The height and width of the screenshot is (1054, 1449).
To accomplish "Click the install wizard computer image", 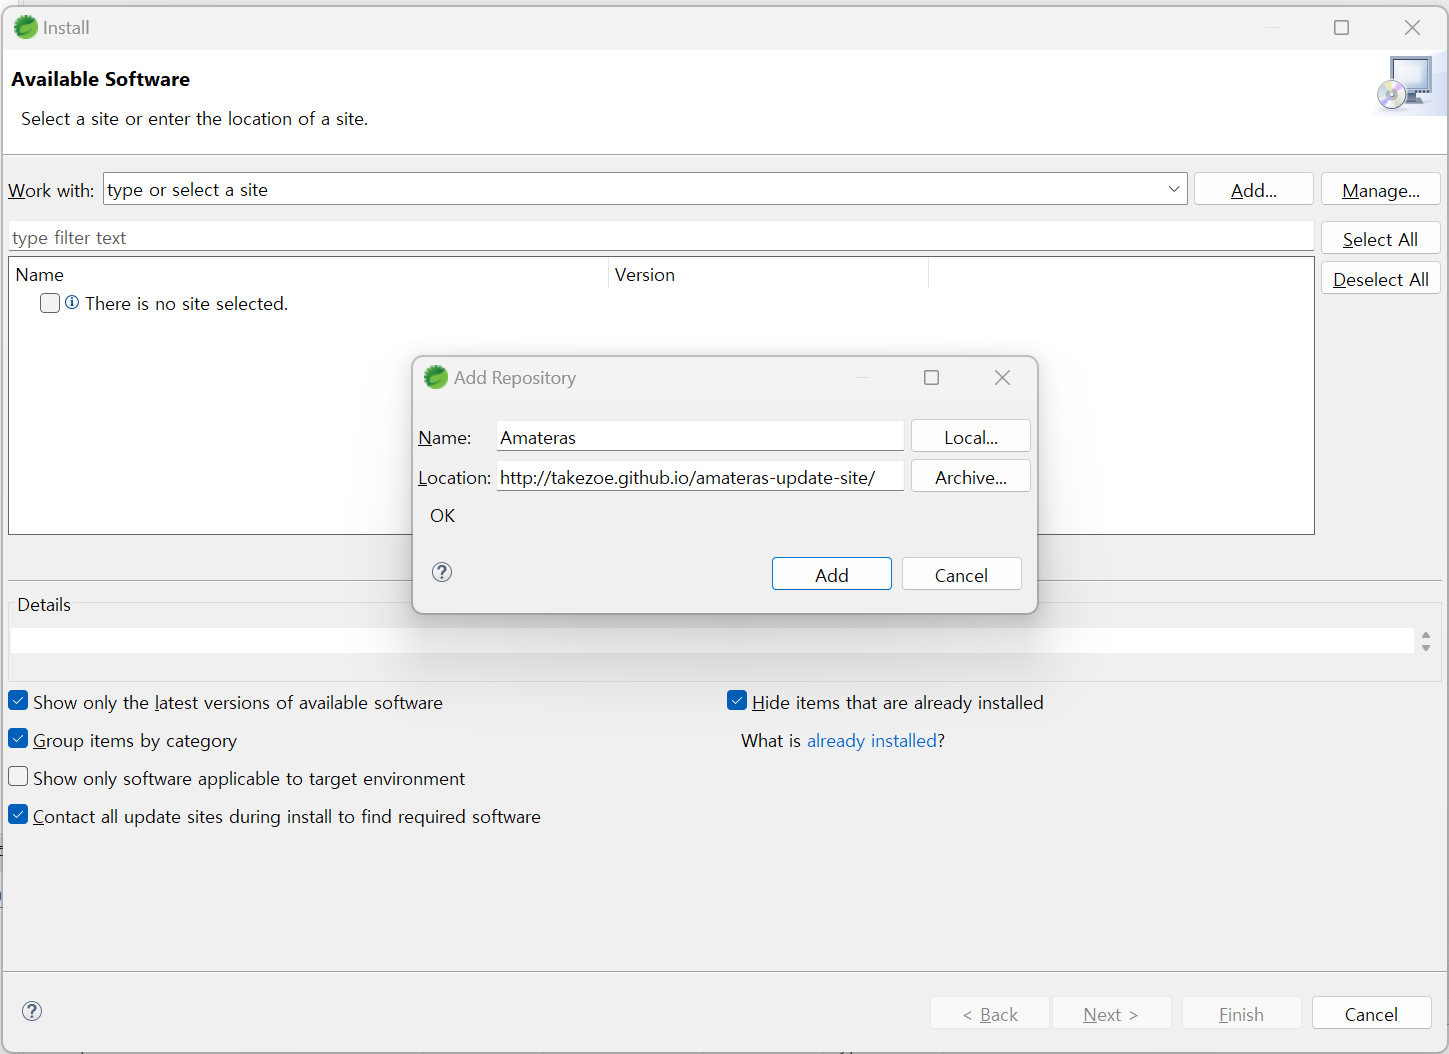I will pos(1409,84).
